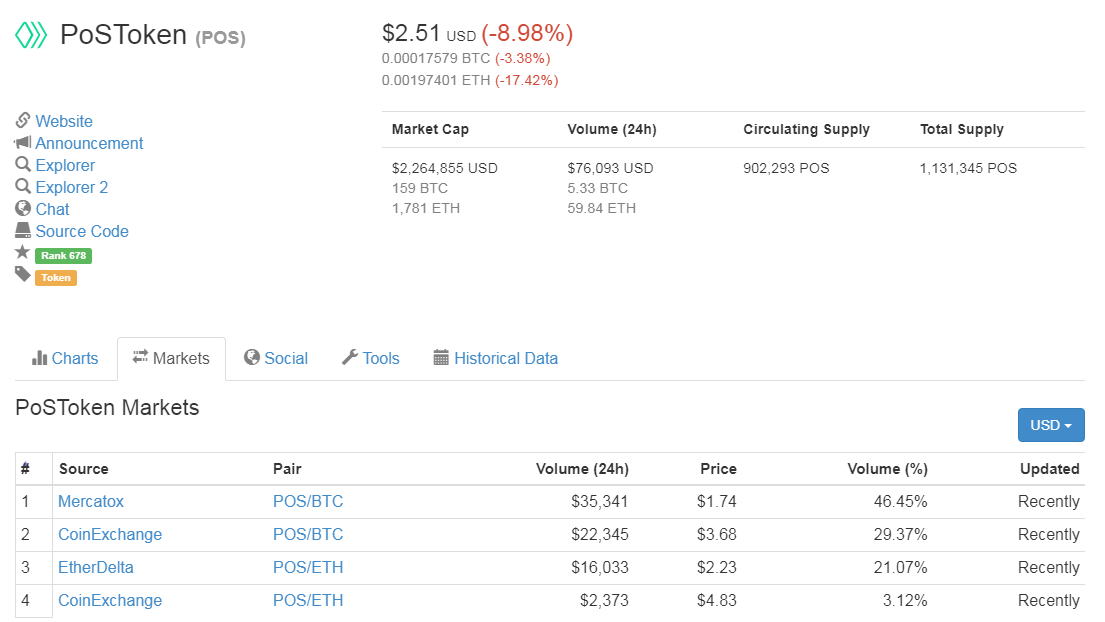Viewport: 1105px width, 622px height.
Task: Click the green Rank 678 badge
Action: 63,256
